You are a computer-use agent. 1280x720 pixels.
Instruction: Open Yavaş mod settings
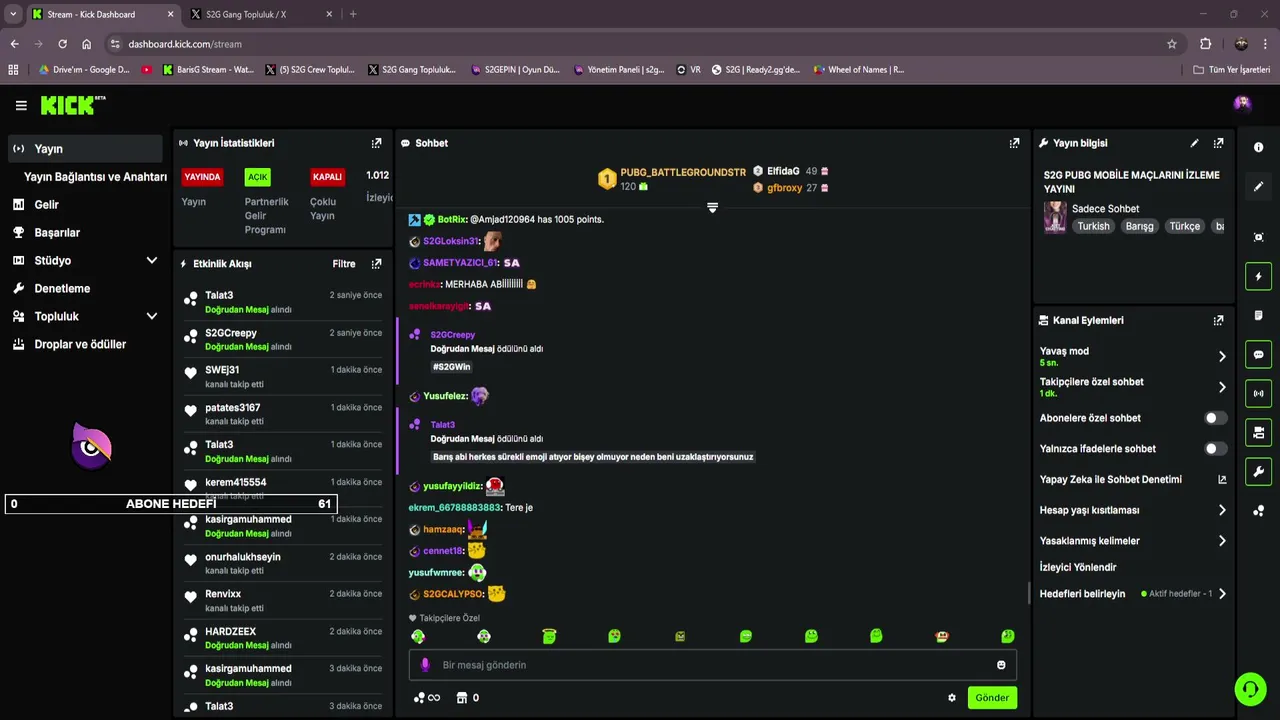[x=1133, y=356]
